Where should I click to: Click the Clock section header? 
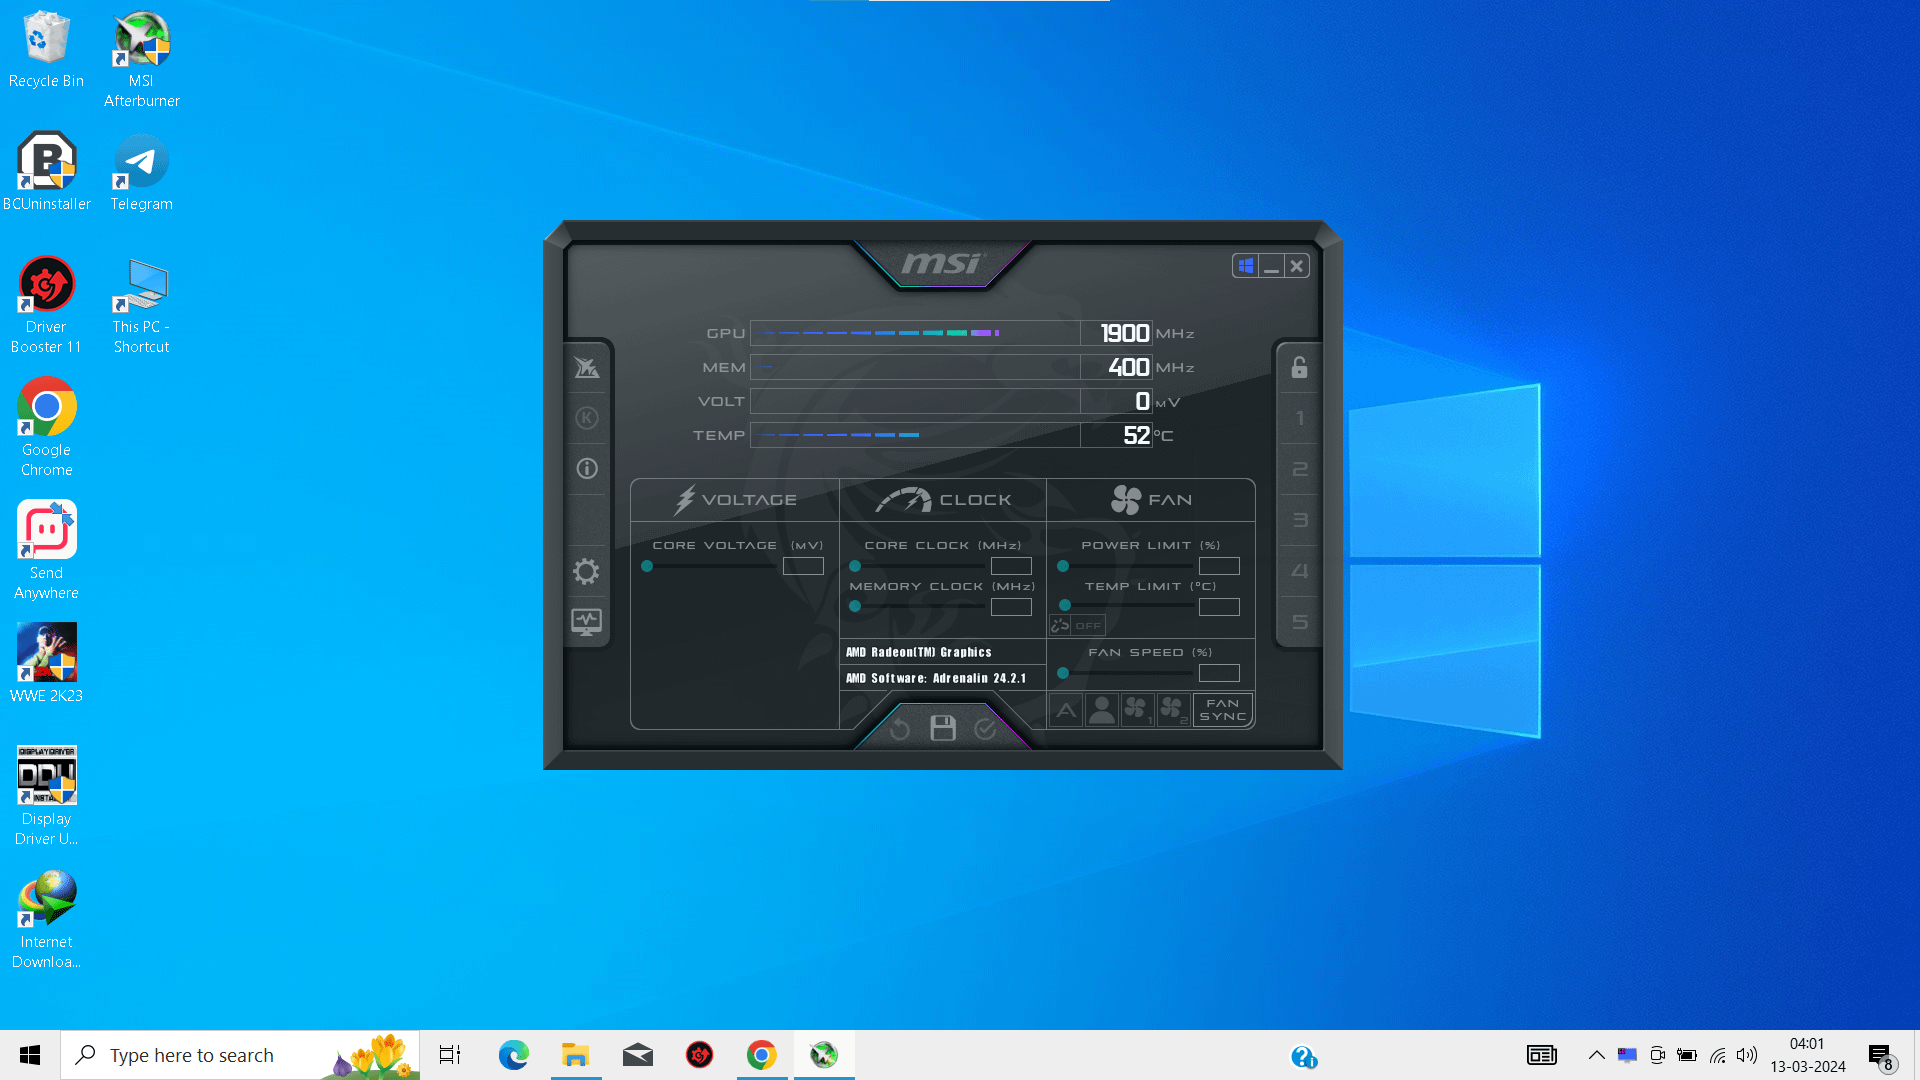943,500
